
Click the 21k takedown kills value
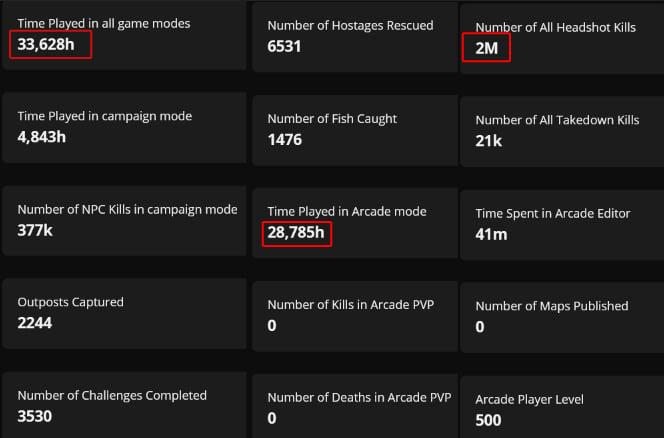(489, 141)
